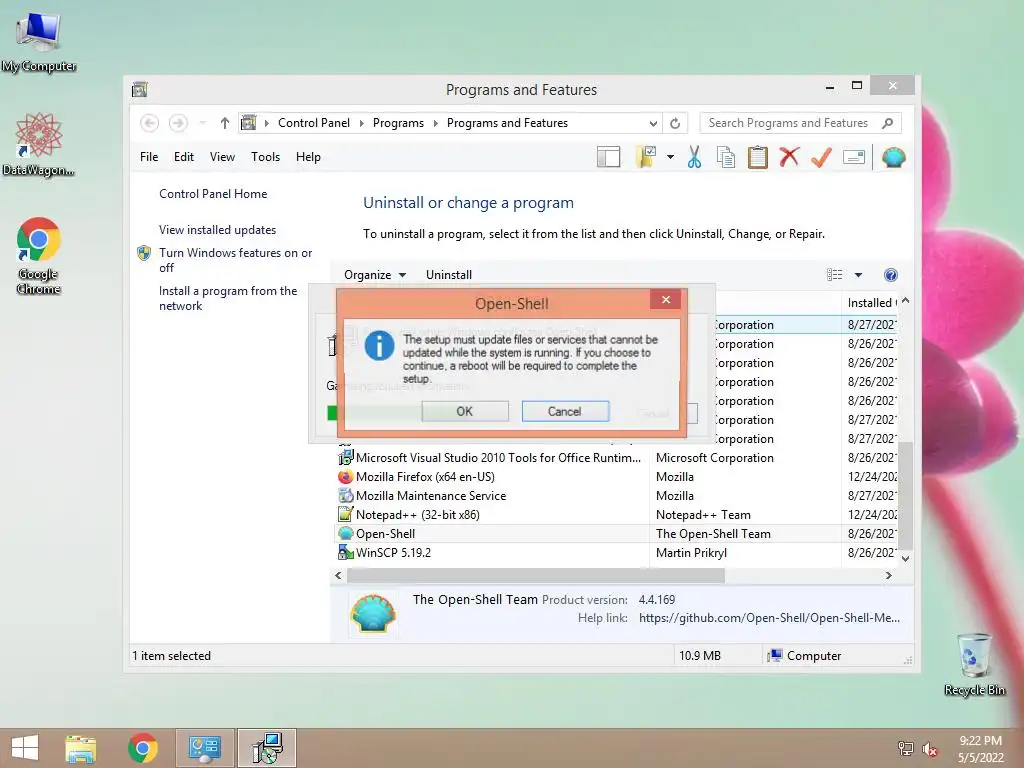Image resolution: width=1024 pixels, height=768 pixels.
Task: Click the folder options toolbar icon
Action: pyautogui.click(x=645, y=157)
